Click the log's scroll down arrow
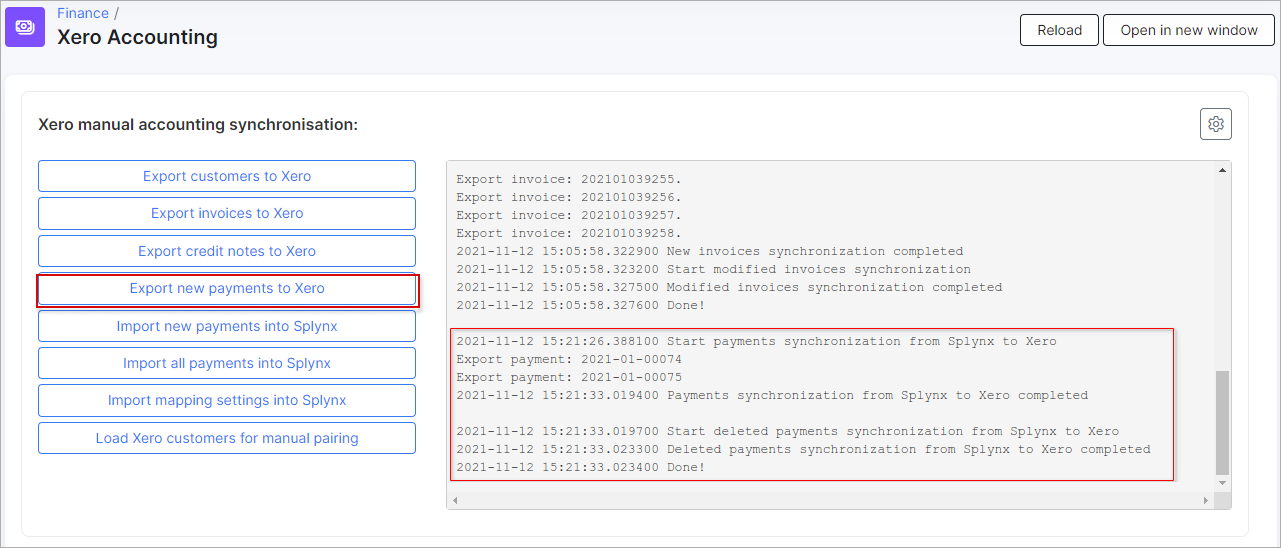Viewport: 1281px width, 548px height. point(1221,483)
